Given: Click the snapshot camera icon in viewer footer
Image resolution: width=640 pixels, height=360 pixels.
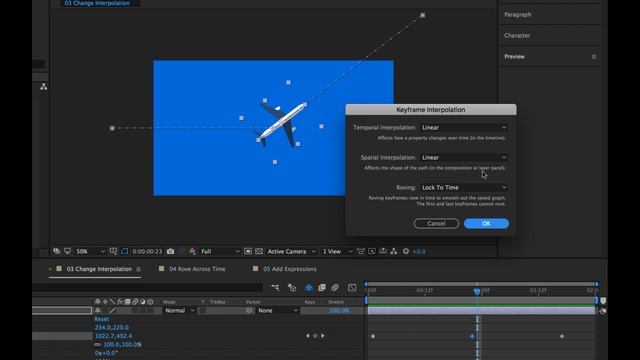Looking at the screenshot, I should pos(171,251).
